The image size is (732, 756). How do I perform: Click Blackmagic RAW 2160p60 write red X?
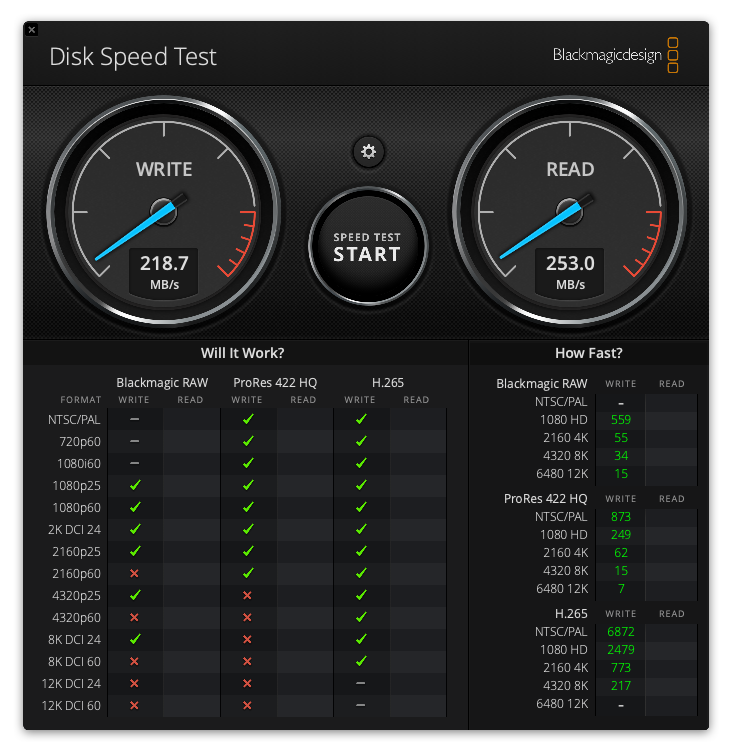134,573
